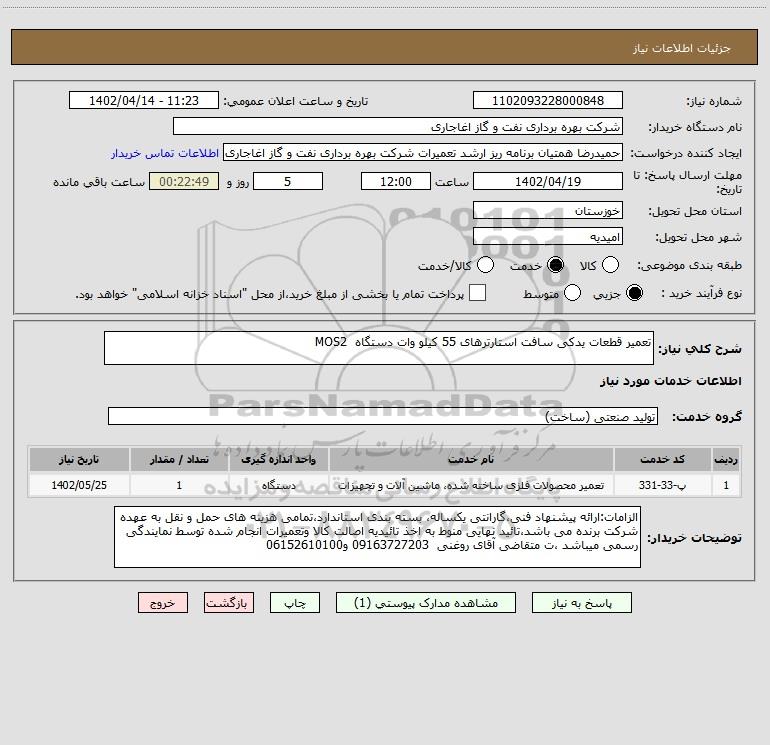Select the کالا radio button

610,265
